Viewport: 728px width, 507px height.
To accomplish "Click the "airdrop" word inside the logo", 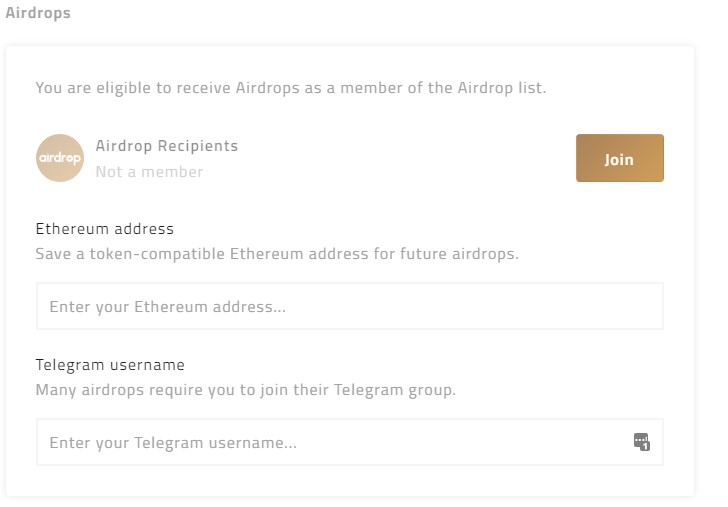I will (x=60, y=159).
